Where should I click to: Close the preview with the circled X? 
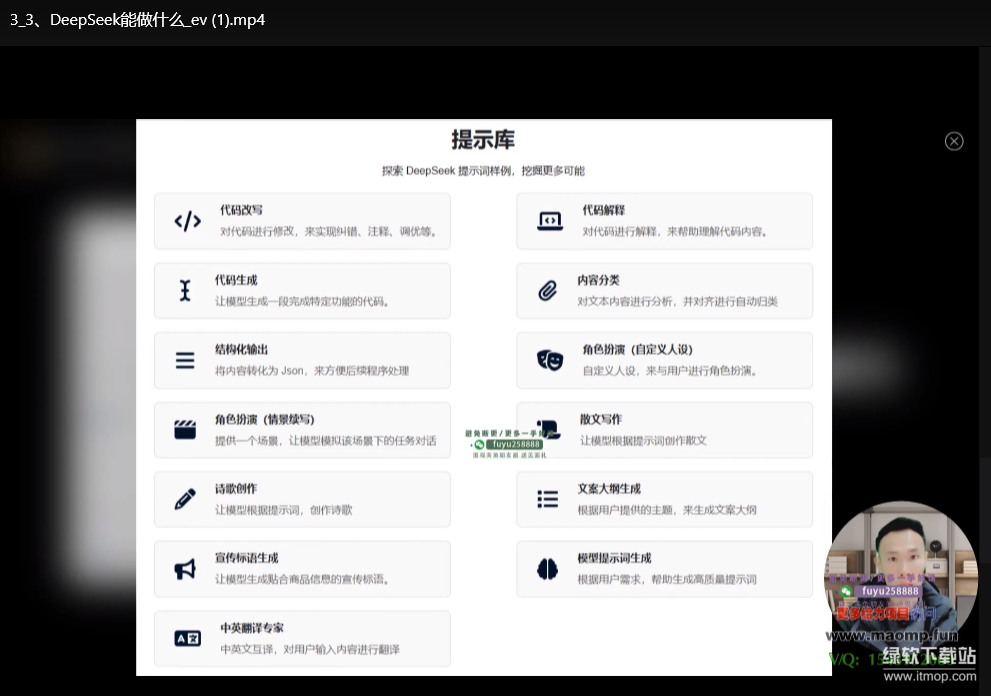[954, 141]
